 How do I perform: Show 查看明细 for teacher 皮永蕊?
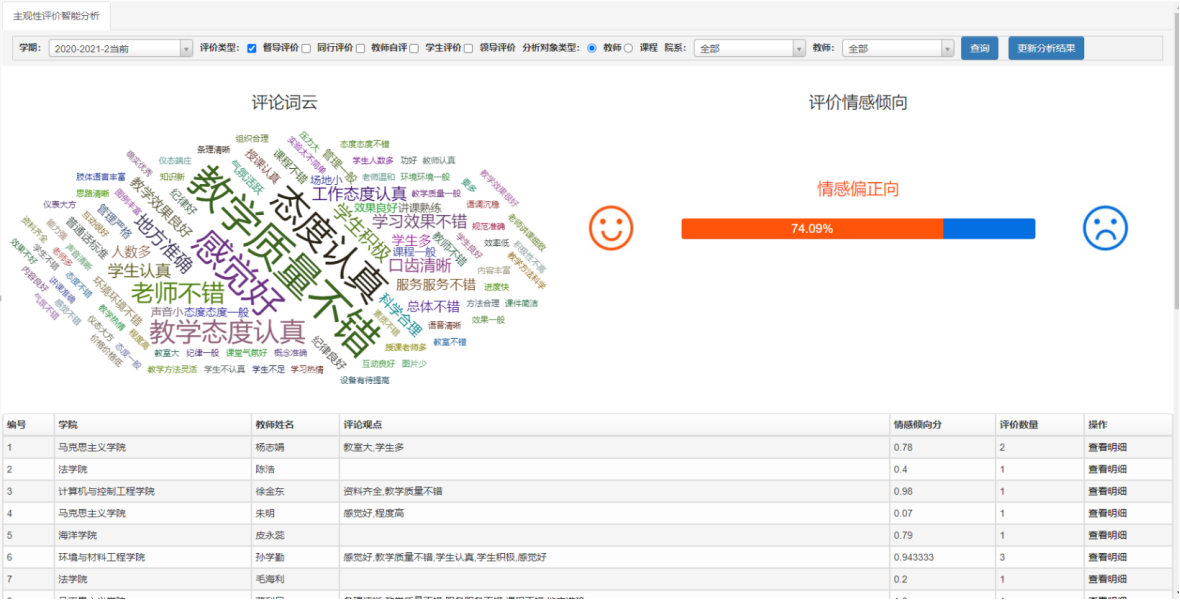1107,536
